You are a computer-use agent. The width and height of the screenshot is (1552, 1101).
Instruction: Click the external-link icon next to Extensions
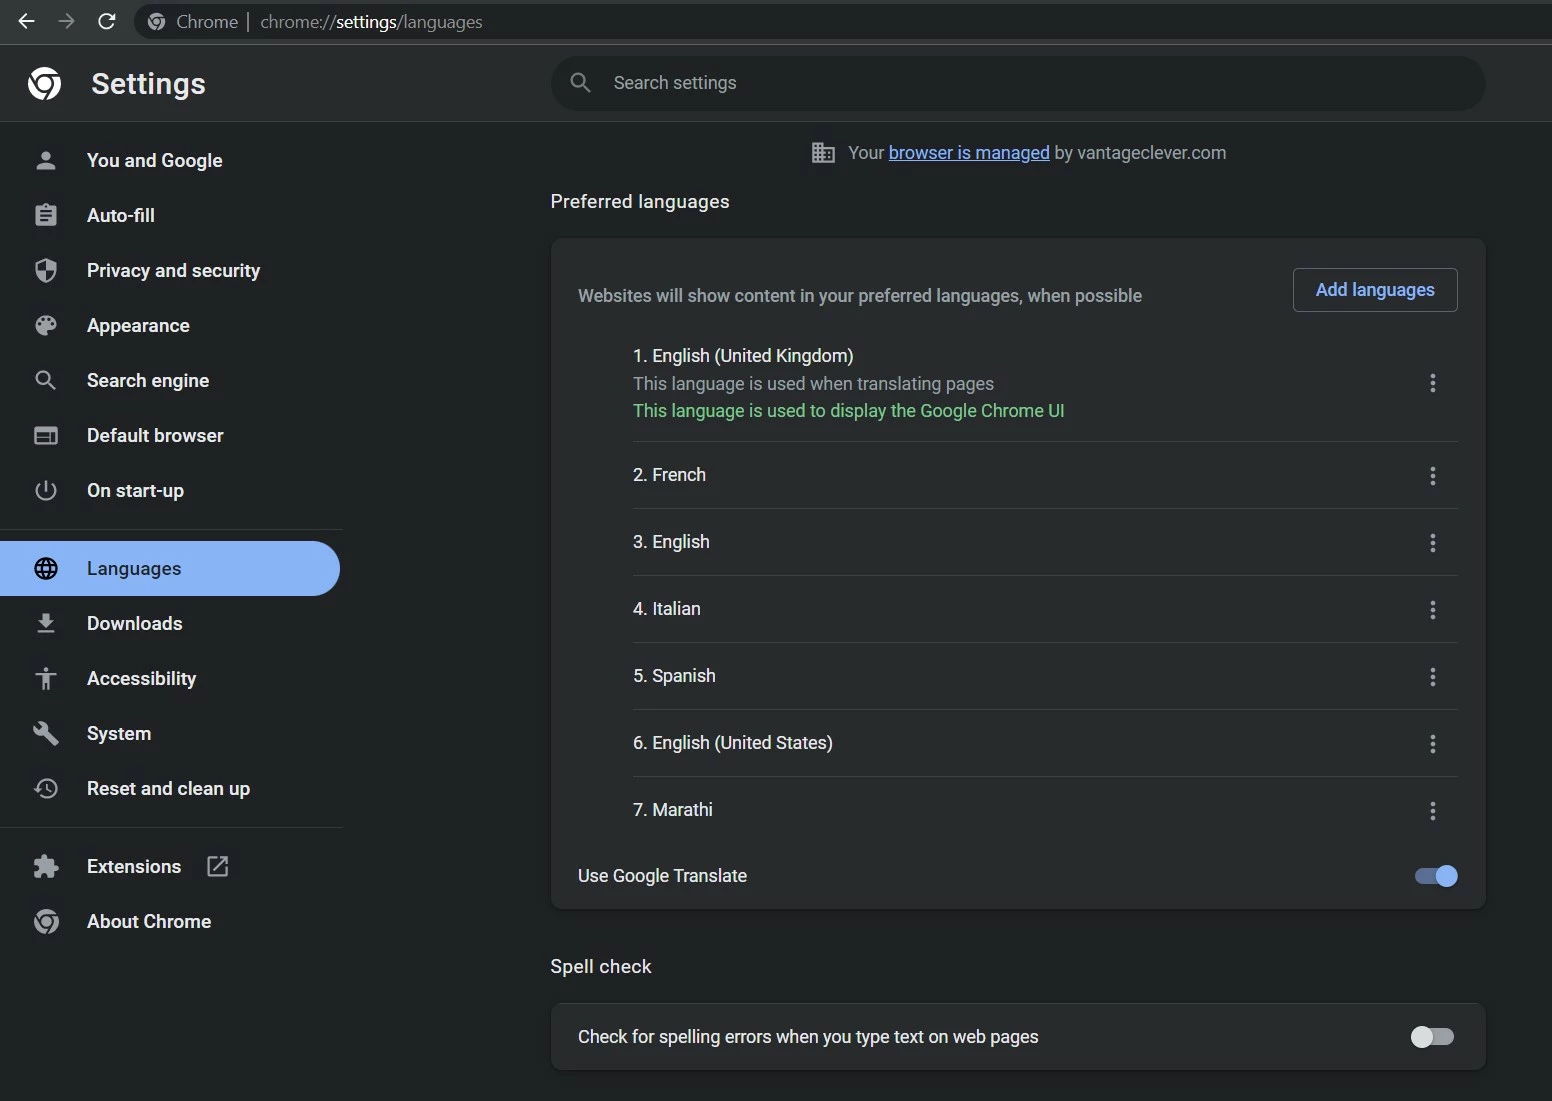(x=218, y=866)
